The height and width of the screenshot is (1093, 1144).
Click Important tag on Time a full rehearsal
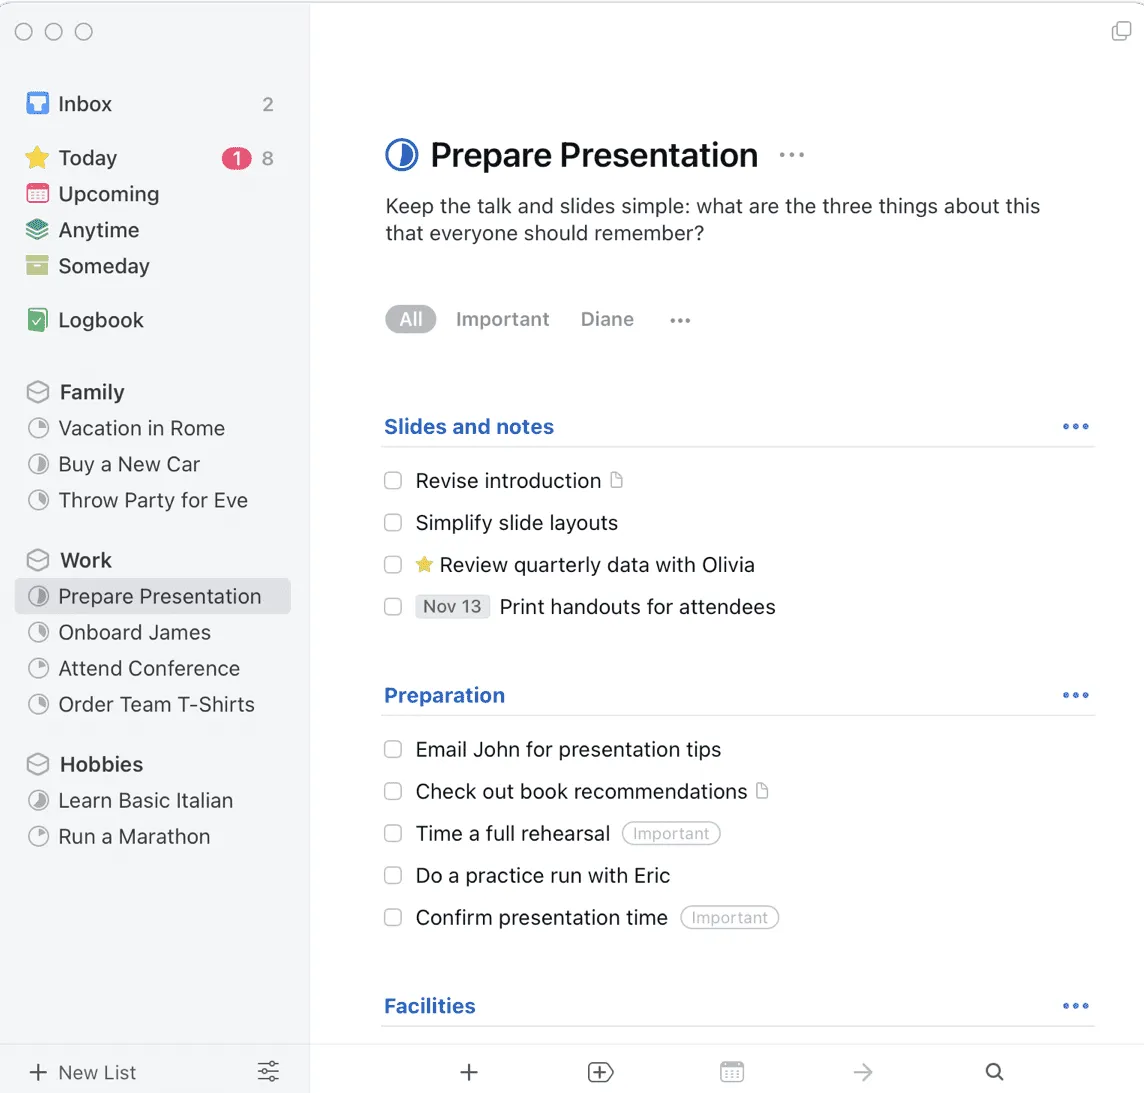tap(671, 833)
